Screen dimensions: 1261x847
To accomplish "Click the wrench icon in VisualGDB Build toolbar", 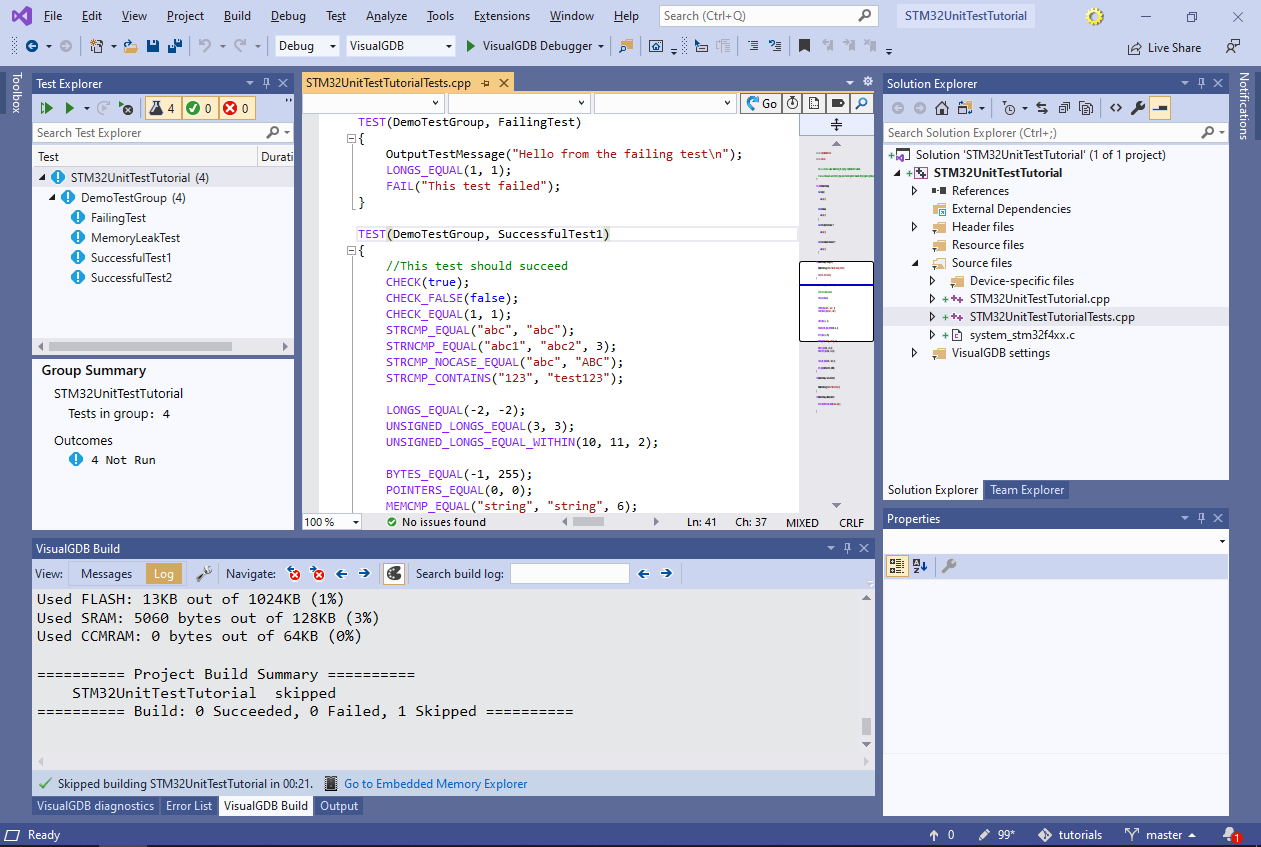I will 204,573.
